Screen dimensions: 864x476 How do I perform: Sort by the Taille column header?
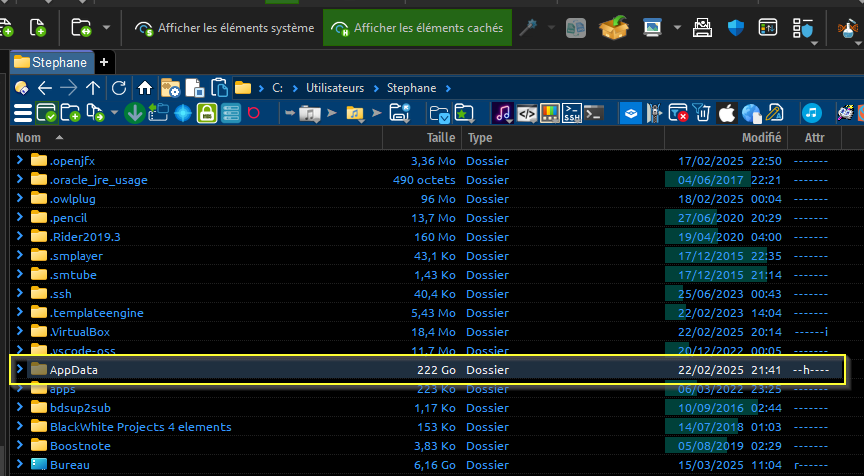click(x=440, y=137)
